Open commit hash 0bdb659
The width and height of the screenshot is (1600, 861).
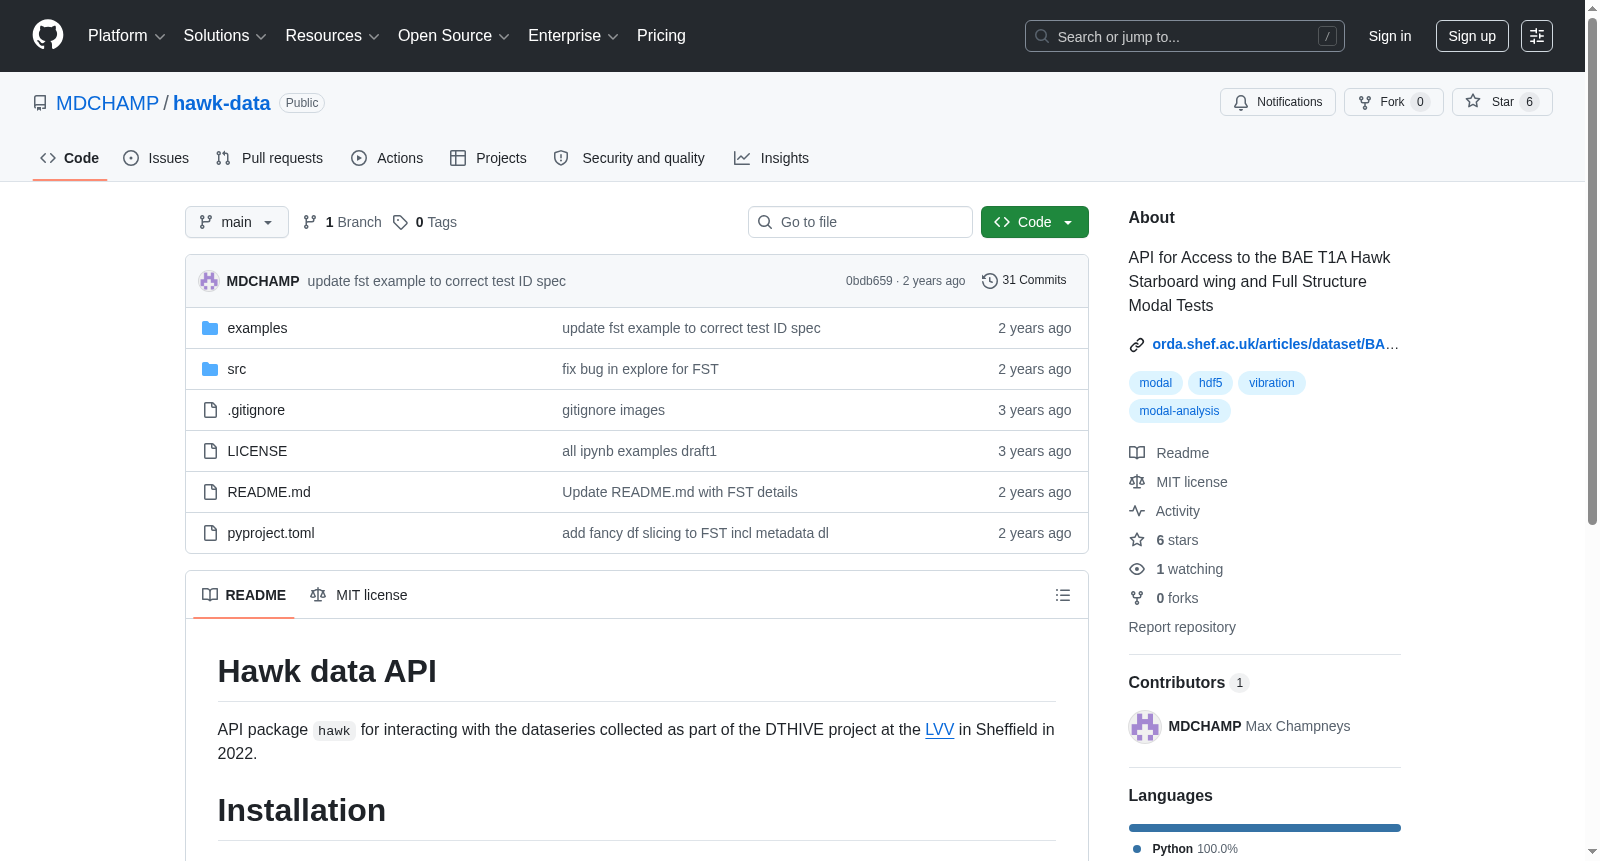click(869, 281)
